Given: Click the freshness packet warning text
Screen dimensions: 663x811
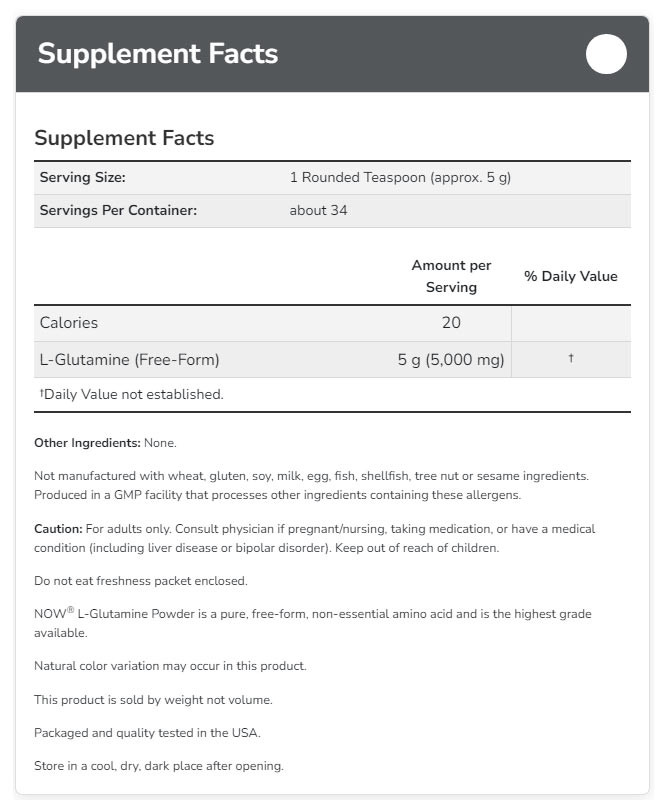Looking at the screenshot, I should point(140,580).
